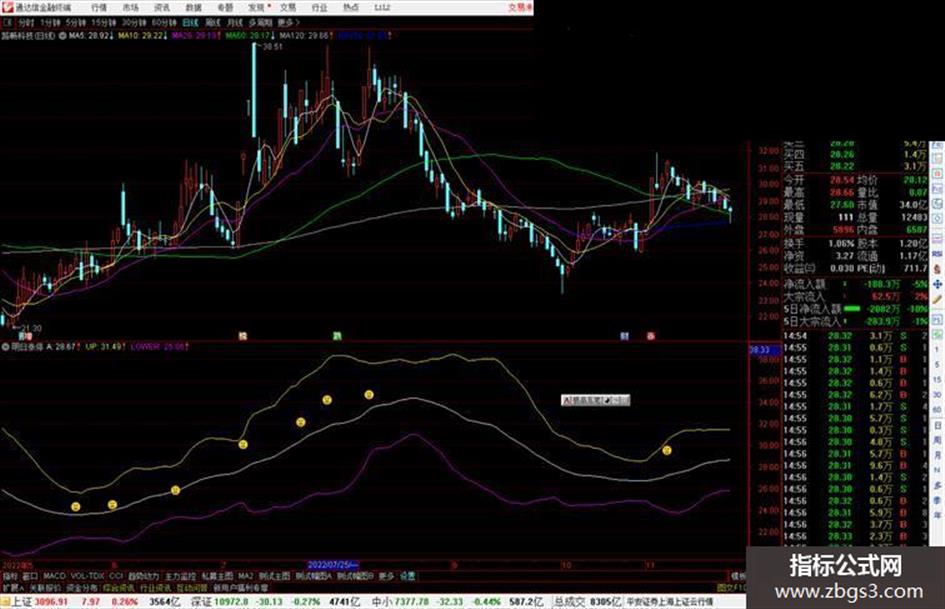Select the 私募主图 indicator tab

pos(217,576)
